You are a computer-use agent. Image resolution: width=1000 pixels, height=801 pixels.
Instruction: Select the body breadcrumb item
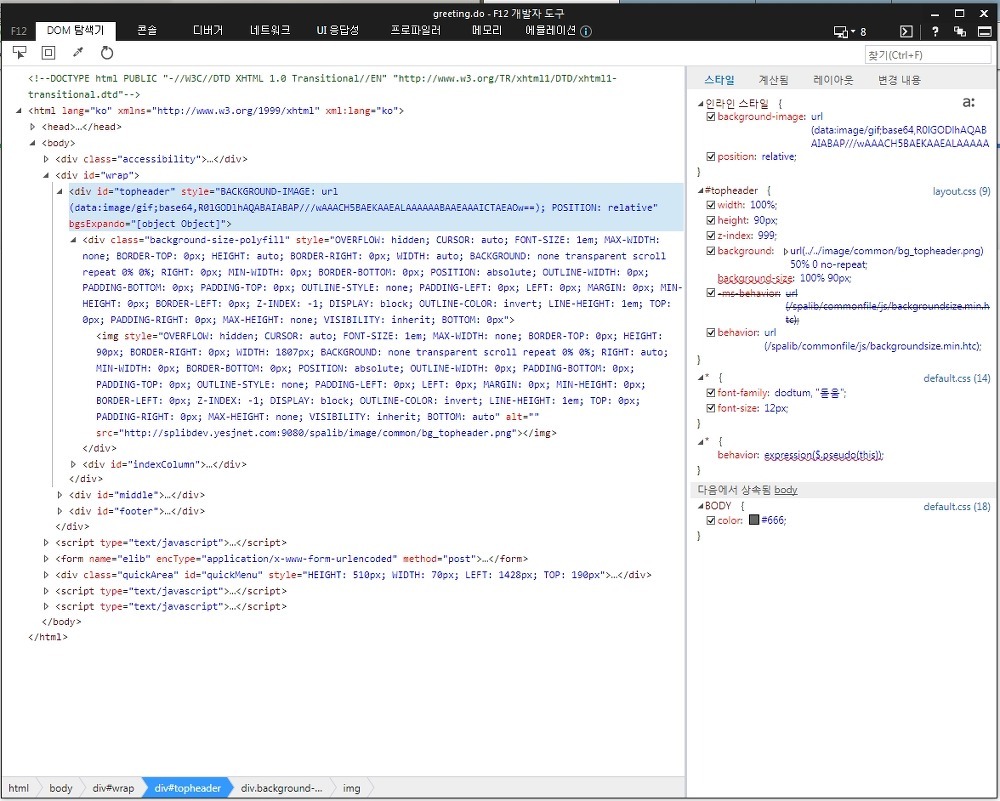click(x=61, y=788)
